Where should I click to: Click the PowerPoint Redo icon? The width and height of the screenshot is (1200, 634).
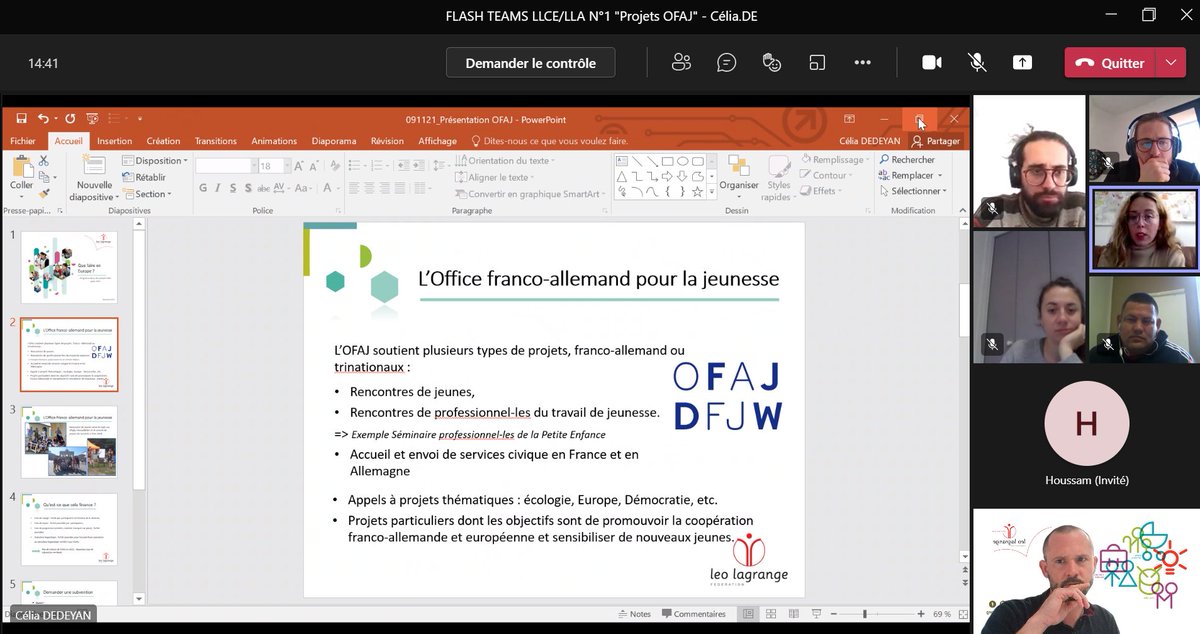68,118
